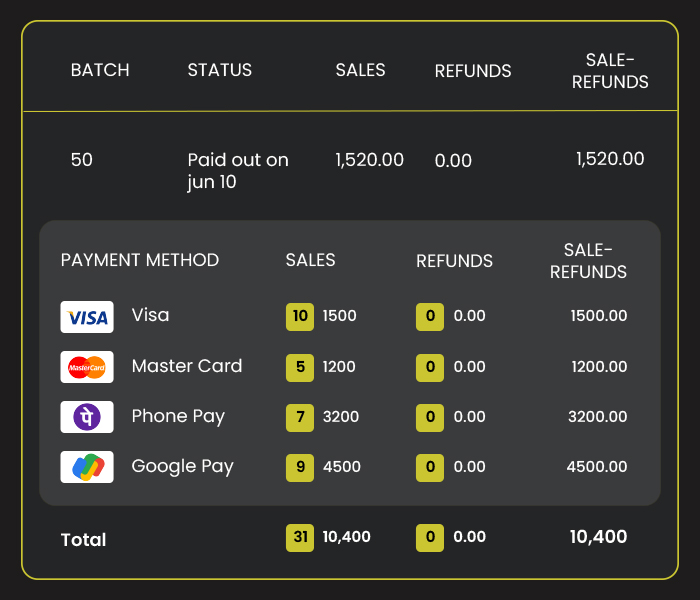Sort by the BATCH column header
The width and height of the screenshot is (700, 600).
pos(100,70)
